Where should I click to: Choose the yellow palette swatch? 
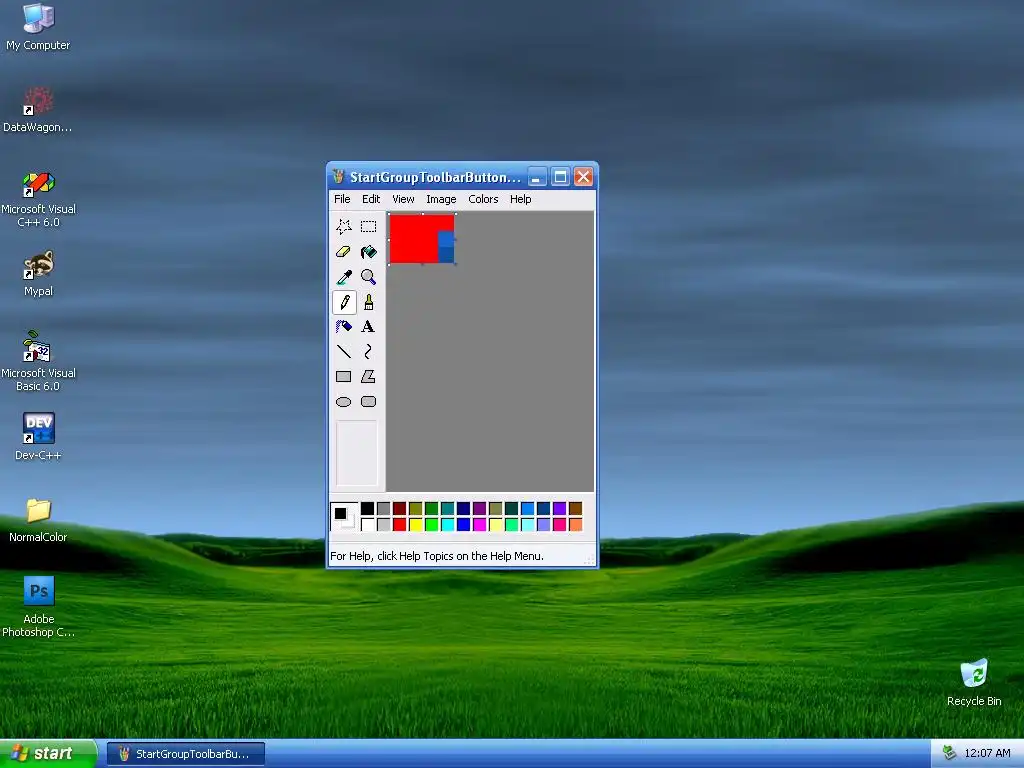(x=415, y=524)
